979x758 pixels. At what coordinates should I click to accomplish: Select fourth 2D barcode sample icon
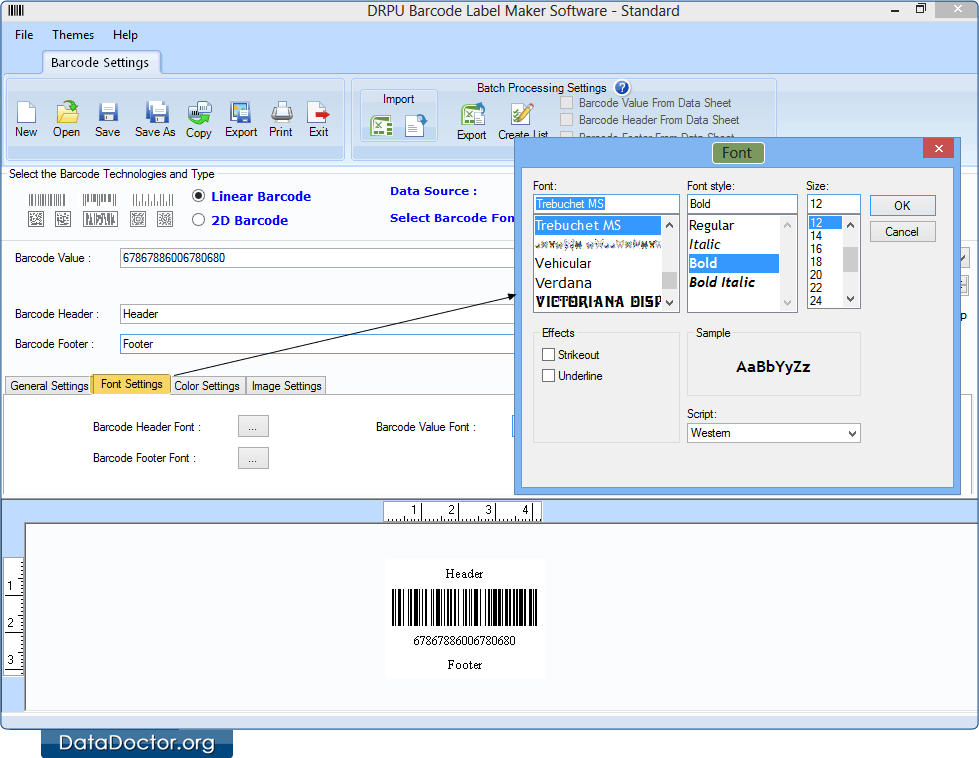click(138, 219)
